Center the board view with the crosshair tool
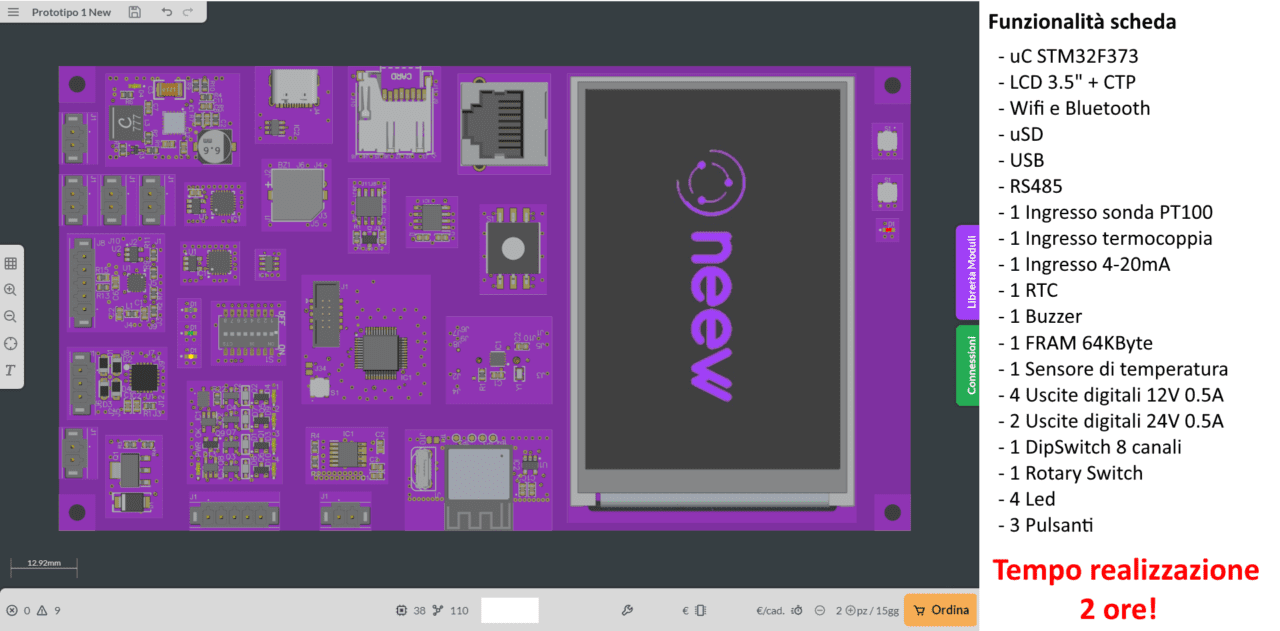Screen dimensions: 1280x631 [11, 343]
